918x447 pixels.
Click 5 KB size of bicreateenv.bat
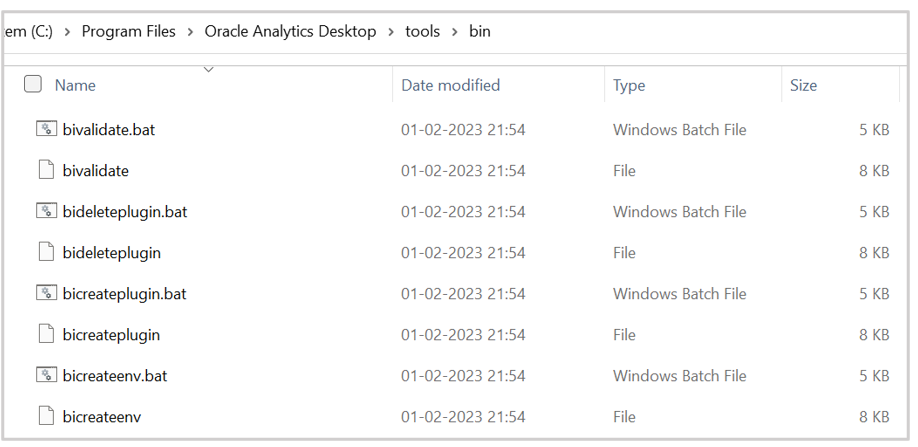tap(874, 375)
